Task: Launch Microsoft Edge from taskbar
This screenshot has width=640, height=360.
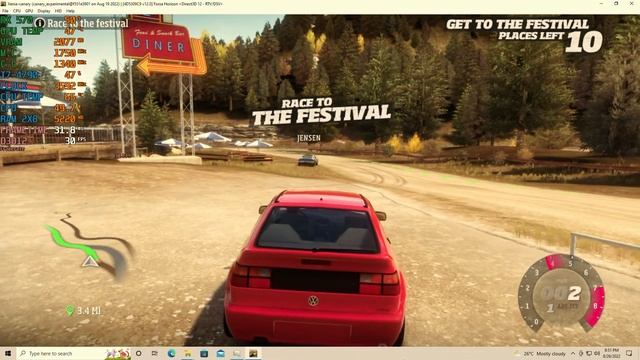Action: tap(171, 353)
